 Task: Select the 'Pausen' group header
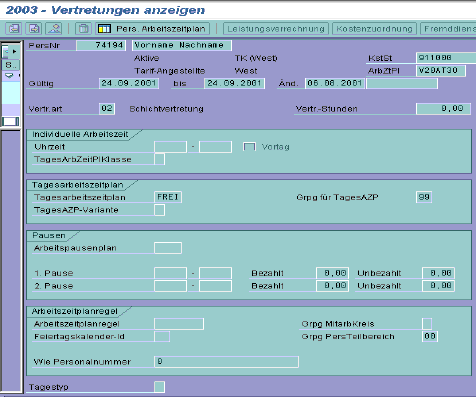point(49,236)
